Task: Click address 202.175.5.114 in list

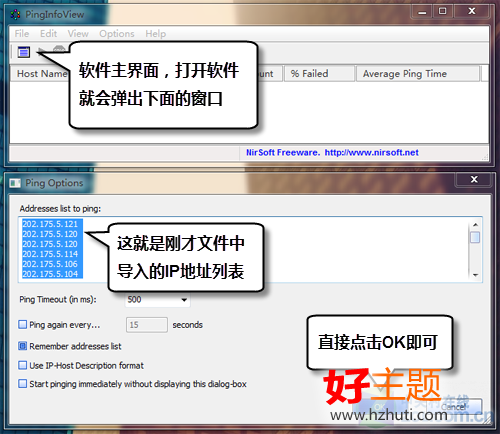Action: pos(50,254)
